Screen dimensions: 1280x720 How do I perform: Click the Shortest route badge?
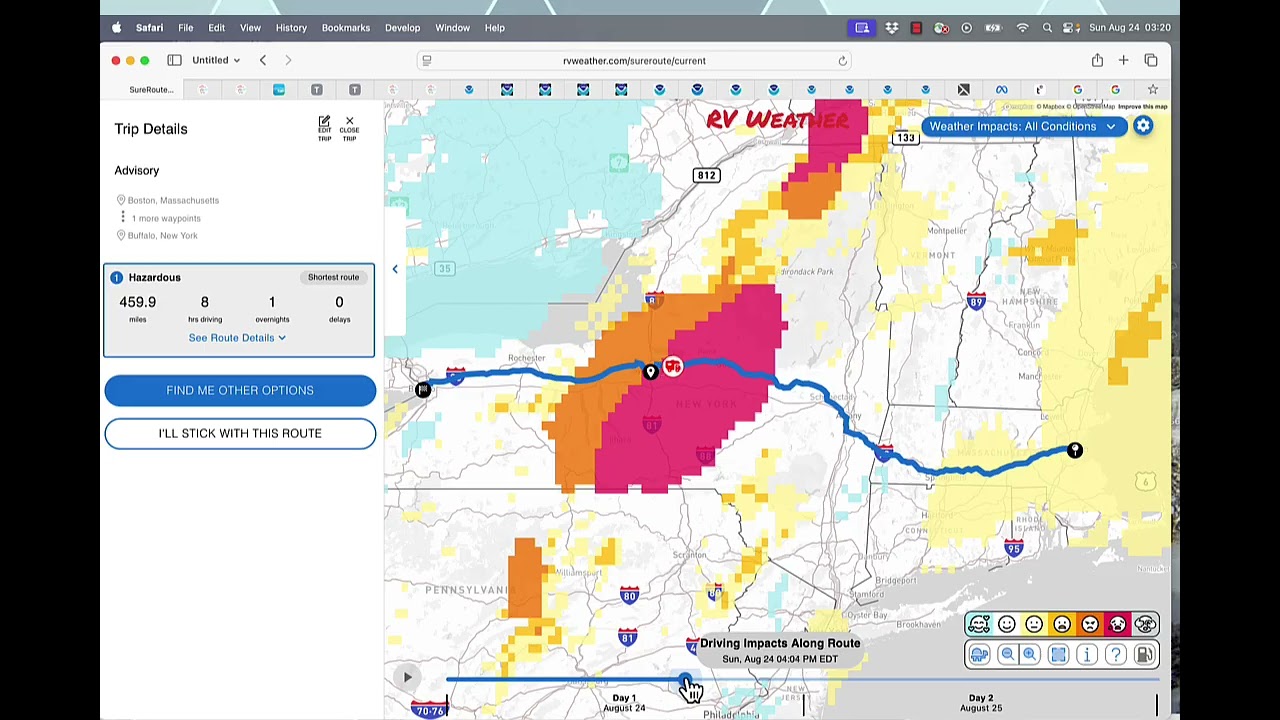click(x=333, y=277)
